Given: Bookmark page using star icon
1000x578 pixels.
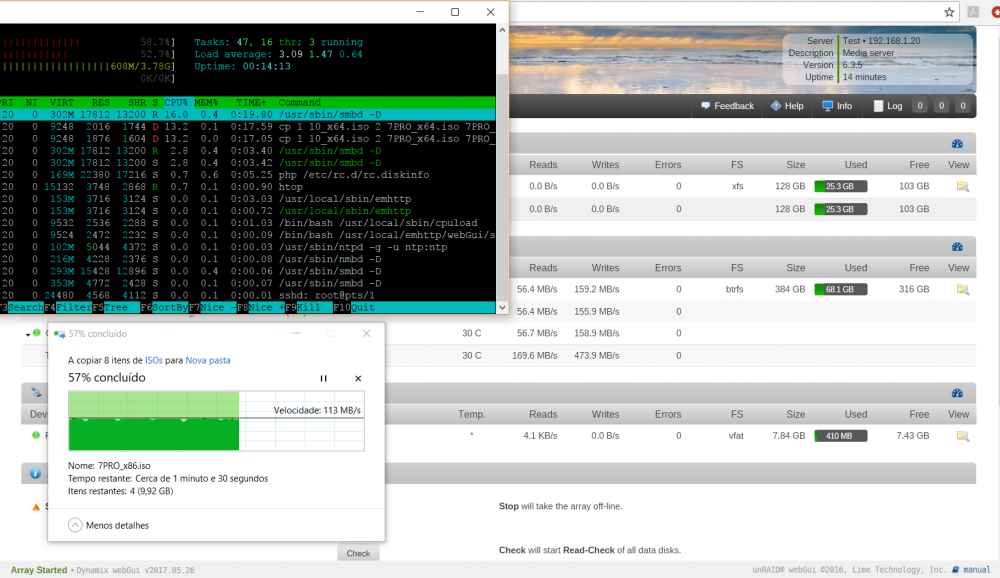Looking at the screenshot, I should (949, 12).
